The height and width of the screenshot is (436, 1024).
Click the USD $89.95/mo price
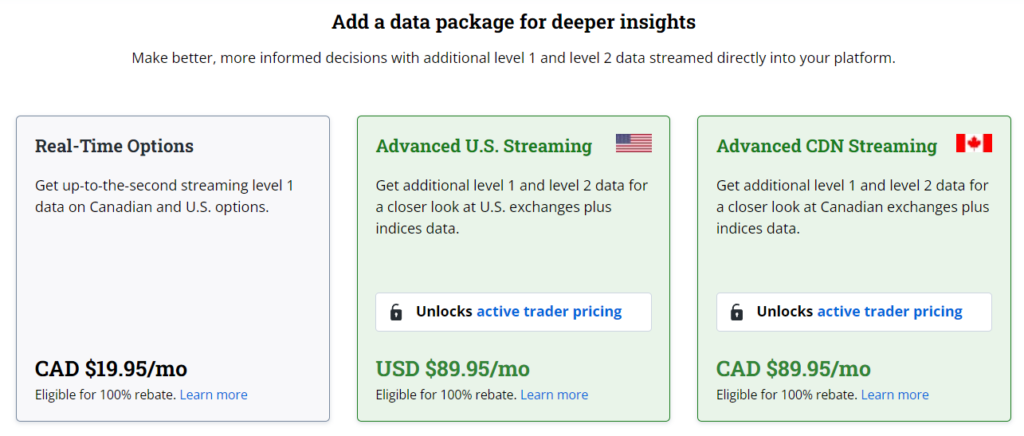[x=453, y=368]
